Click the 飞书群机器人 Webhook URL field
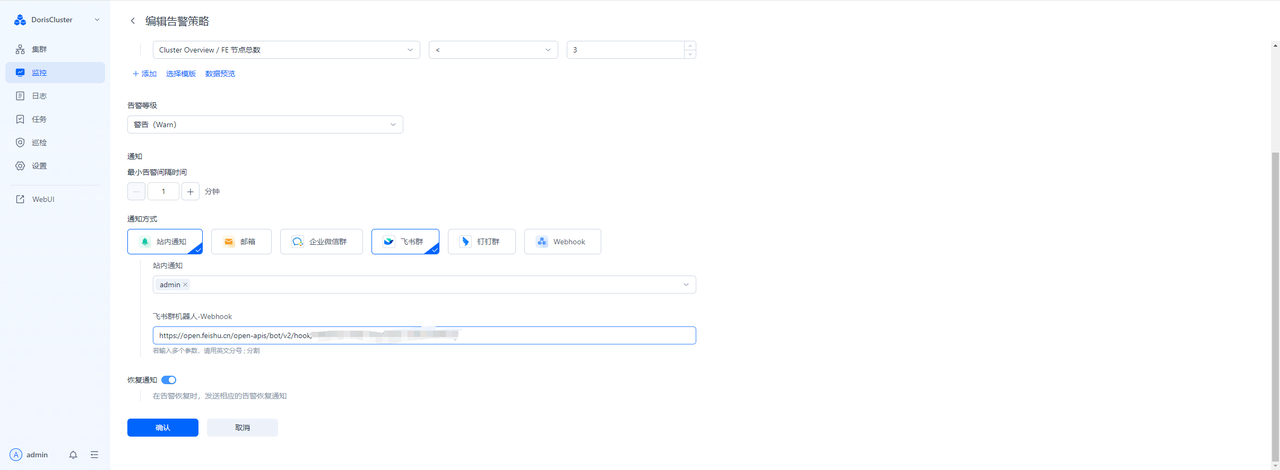Viewport: 1280px width, 470px height. (x=424, y=336)
